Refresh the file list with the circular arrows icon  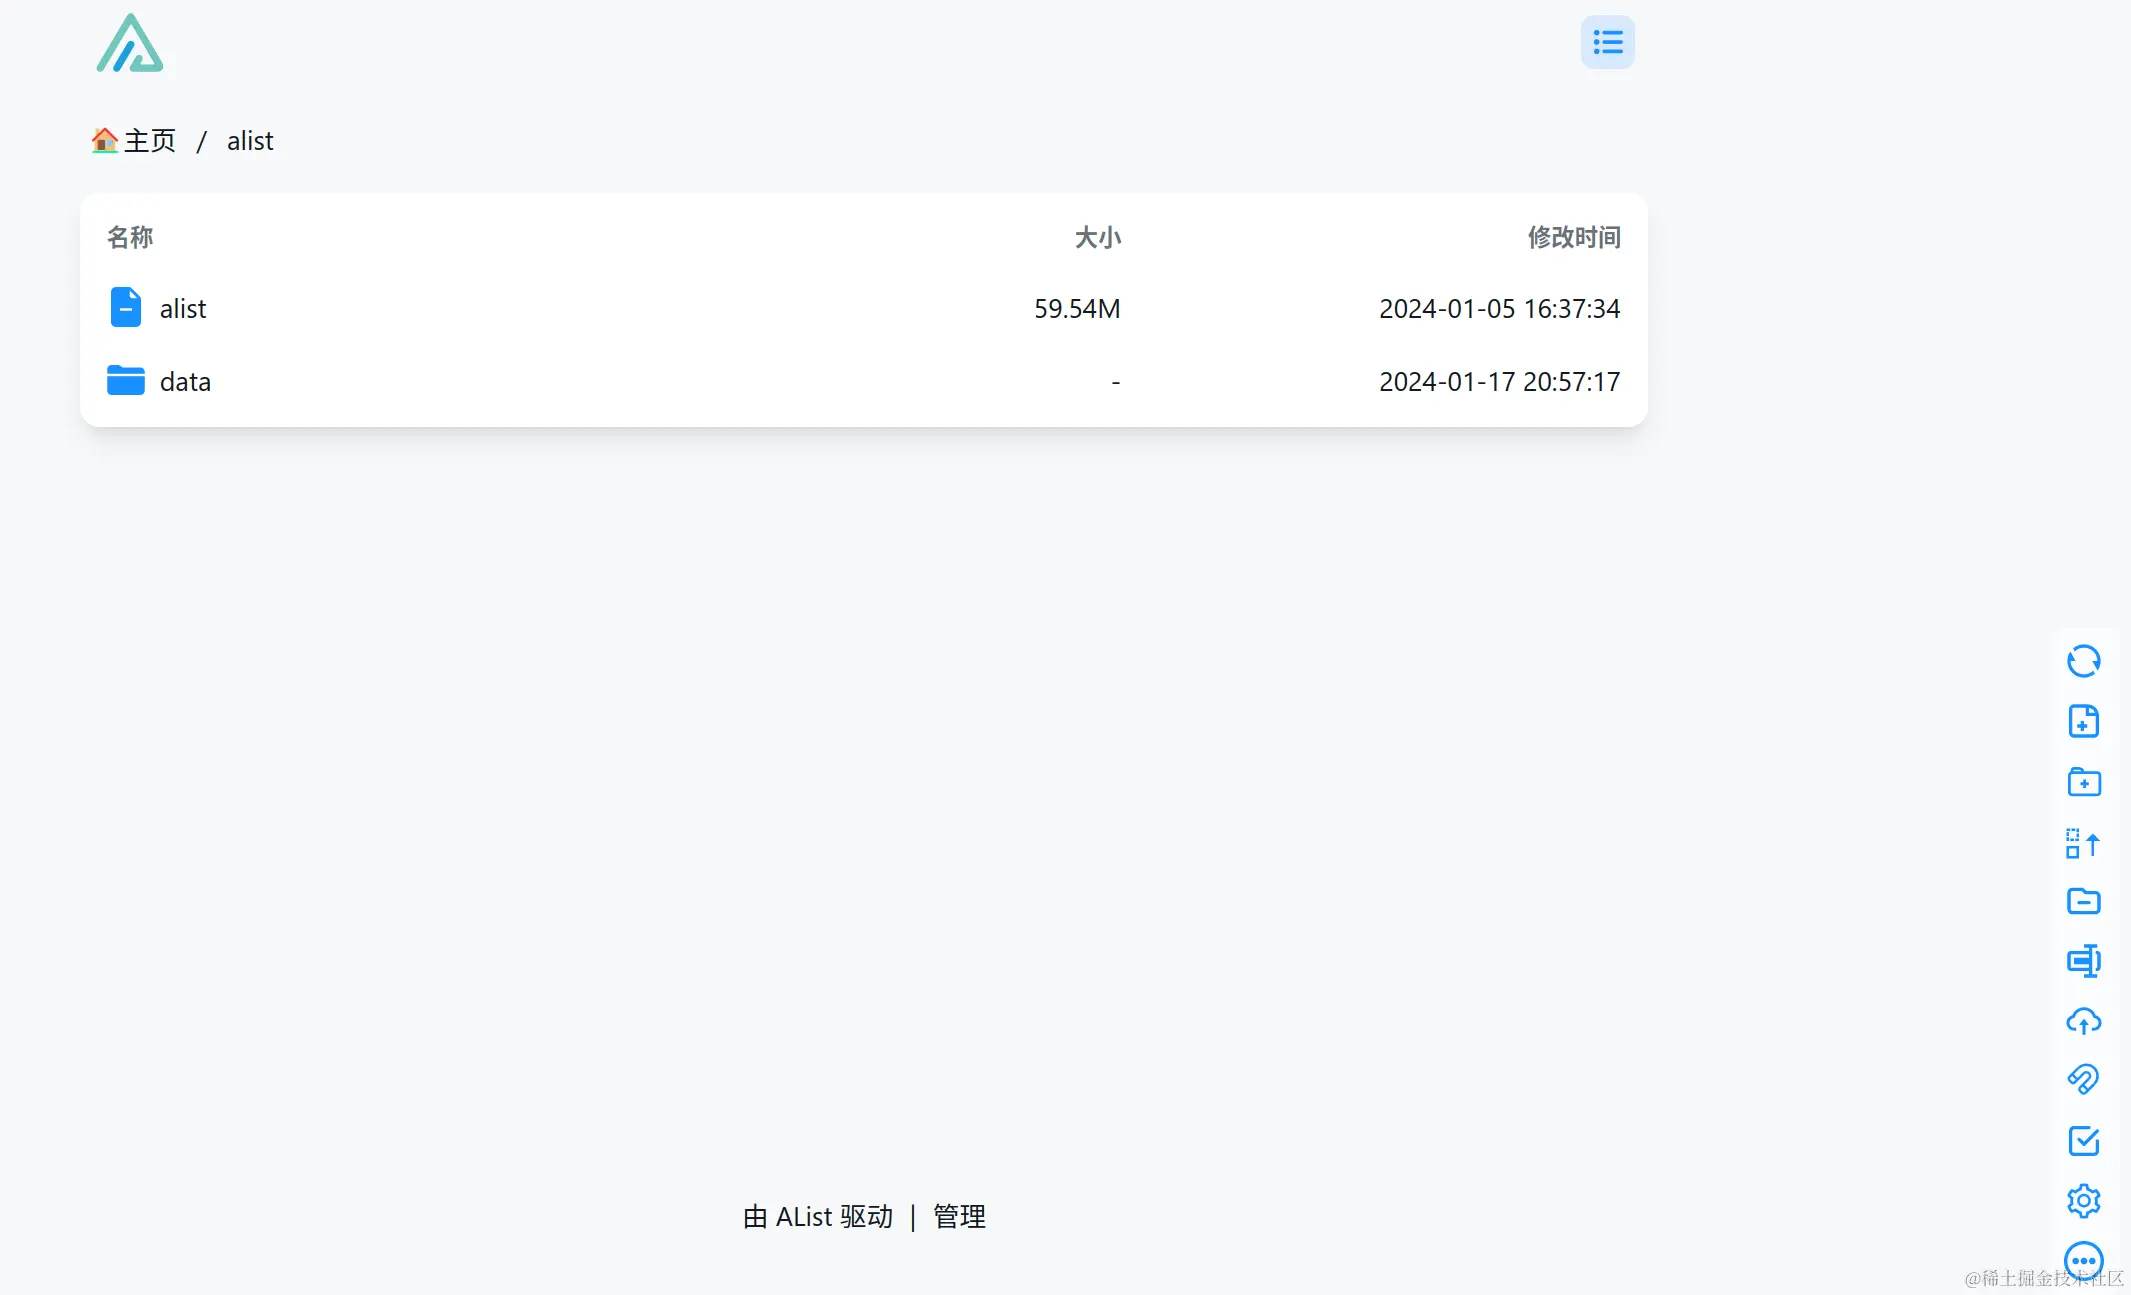click(x=2083, y=661)
